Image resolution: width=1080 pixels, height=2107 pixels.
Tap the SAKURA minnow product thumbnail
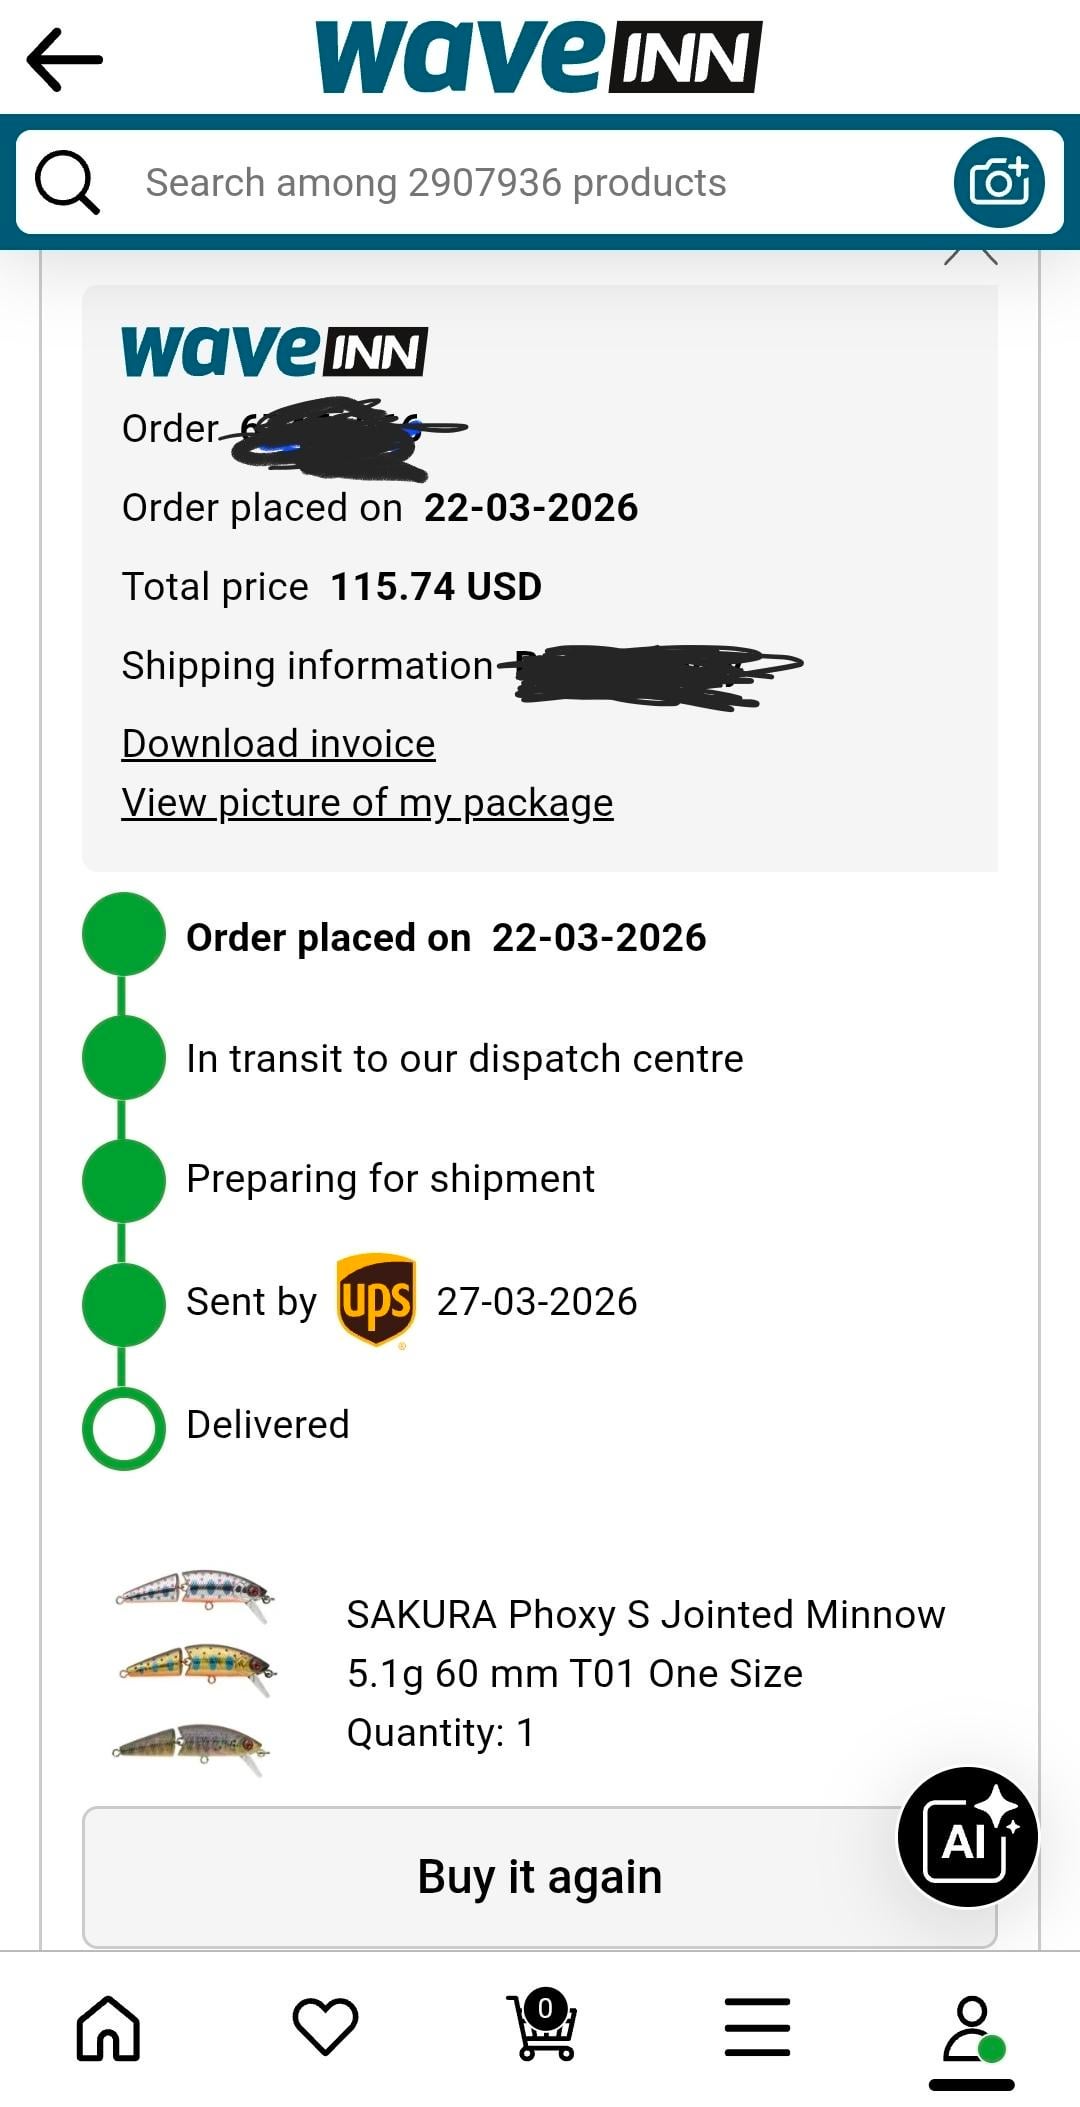click(x=194, y=1672)
